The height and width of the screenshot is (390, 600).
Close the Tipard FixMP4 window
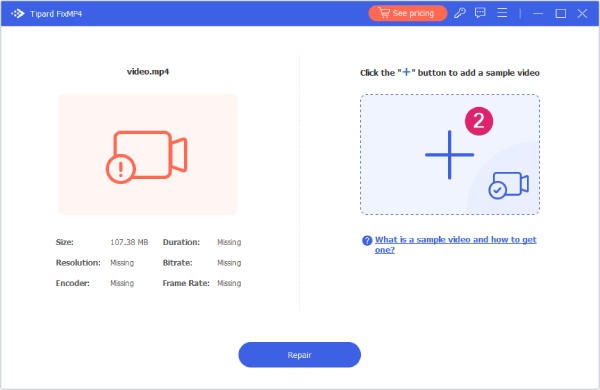[x=582, y=13]
